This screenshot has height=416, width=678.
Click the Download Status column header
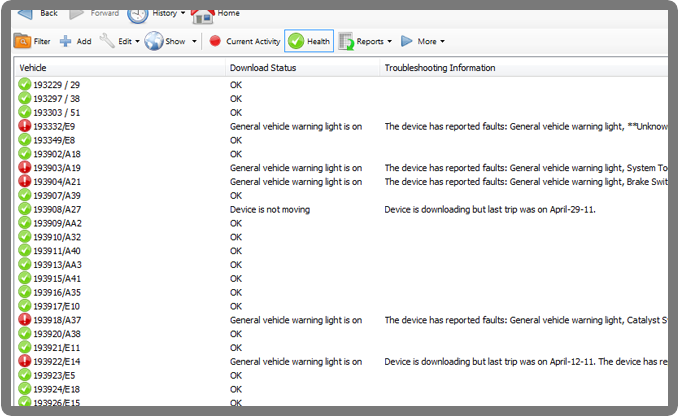(x=262, y=68)
